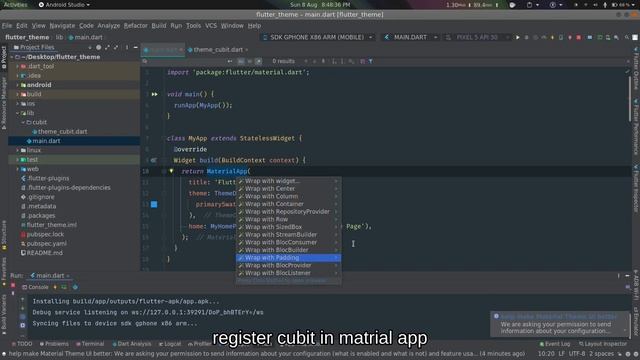
Task: Choose Wrap with Padding from the popup
Action: [x=288, y=258]
